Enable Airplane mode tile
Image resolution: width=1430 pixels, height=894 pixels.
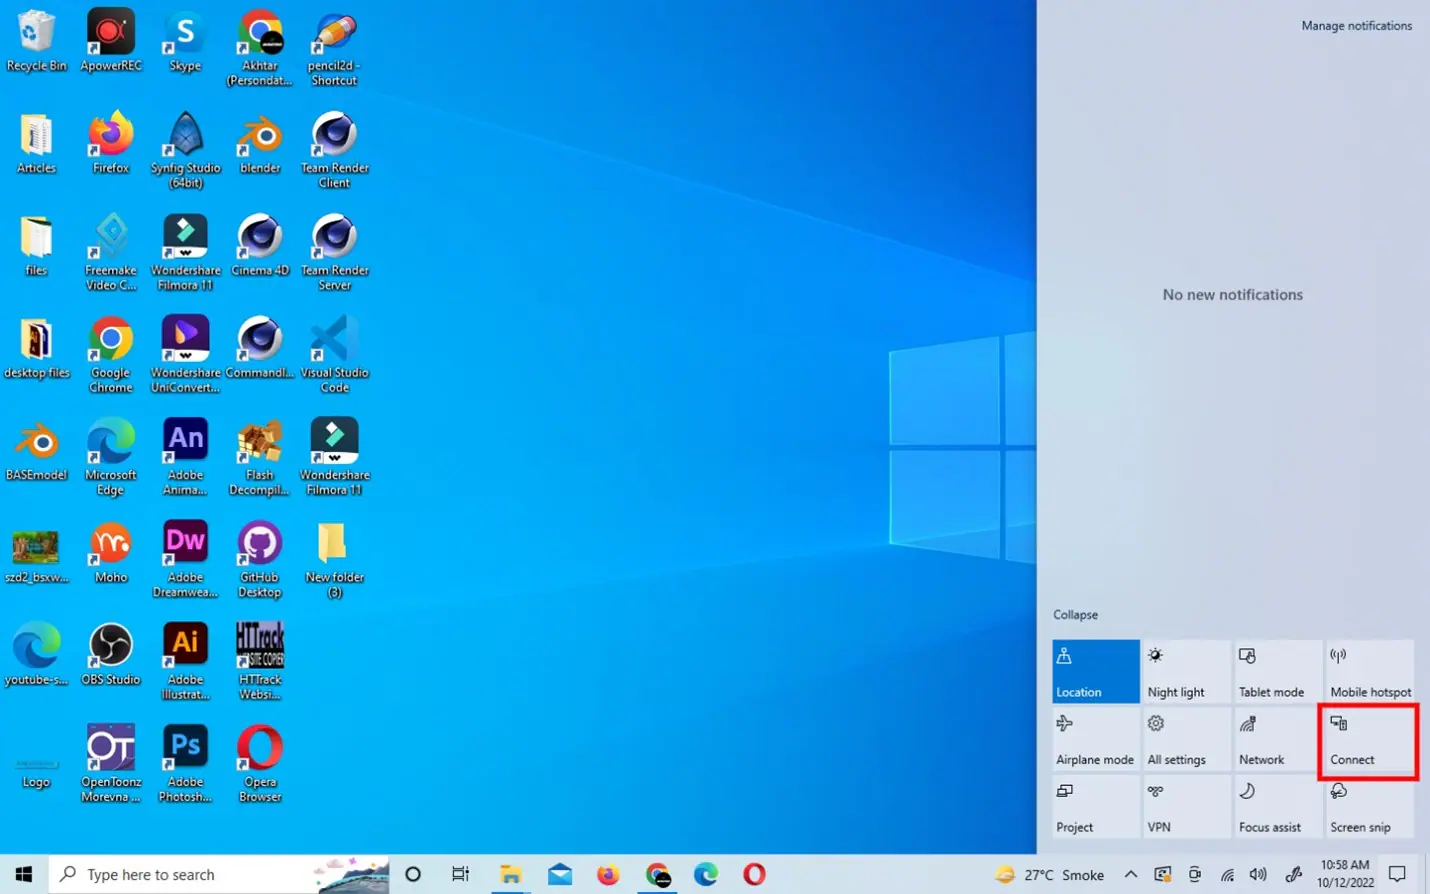pyautogui.click(x=1096, y=739)
